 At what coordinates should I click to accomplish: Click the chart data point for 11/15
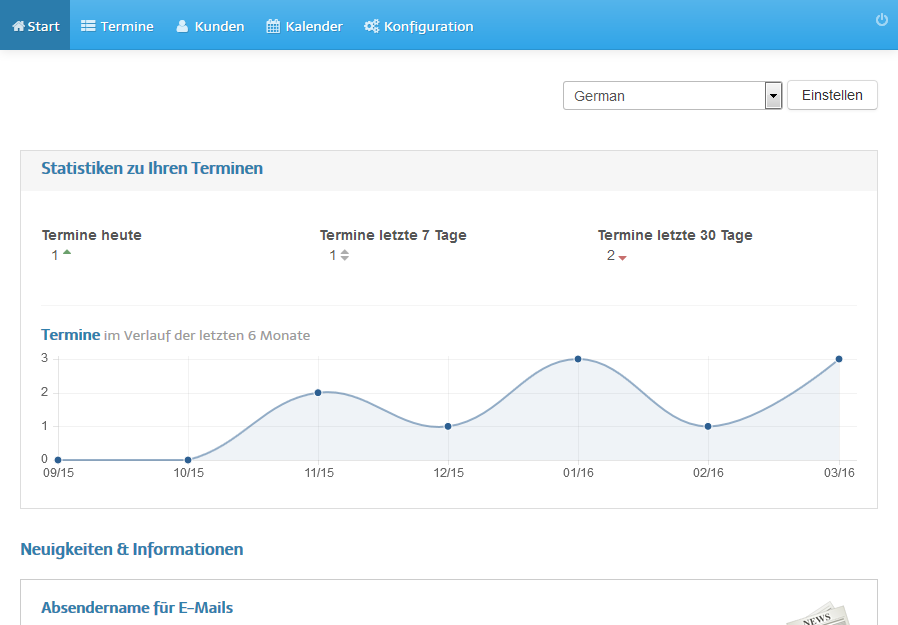tap(318, 392)
